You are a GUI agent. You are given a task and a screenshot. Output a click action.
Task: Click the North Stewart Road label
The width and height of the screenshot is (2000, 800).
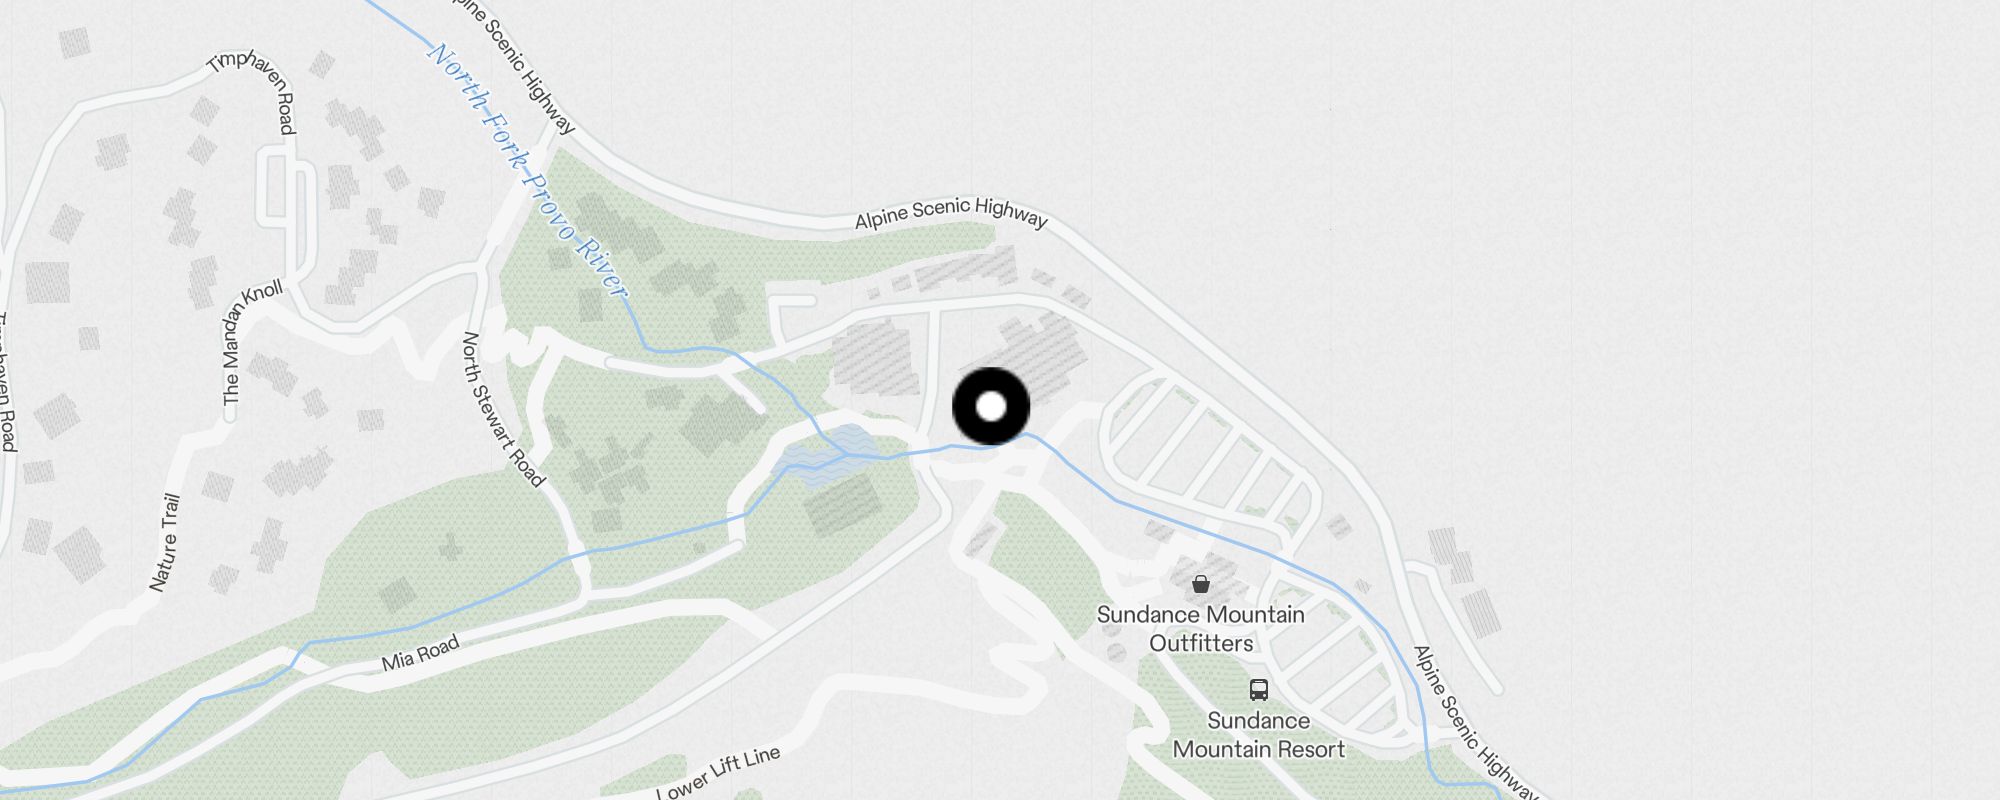(x=502, y=410)
